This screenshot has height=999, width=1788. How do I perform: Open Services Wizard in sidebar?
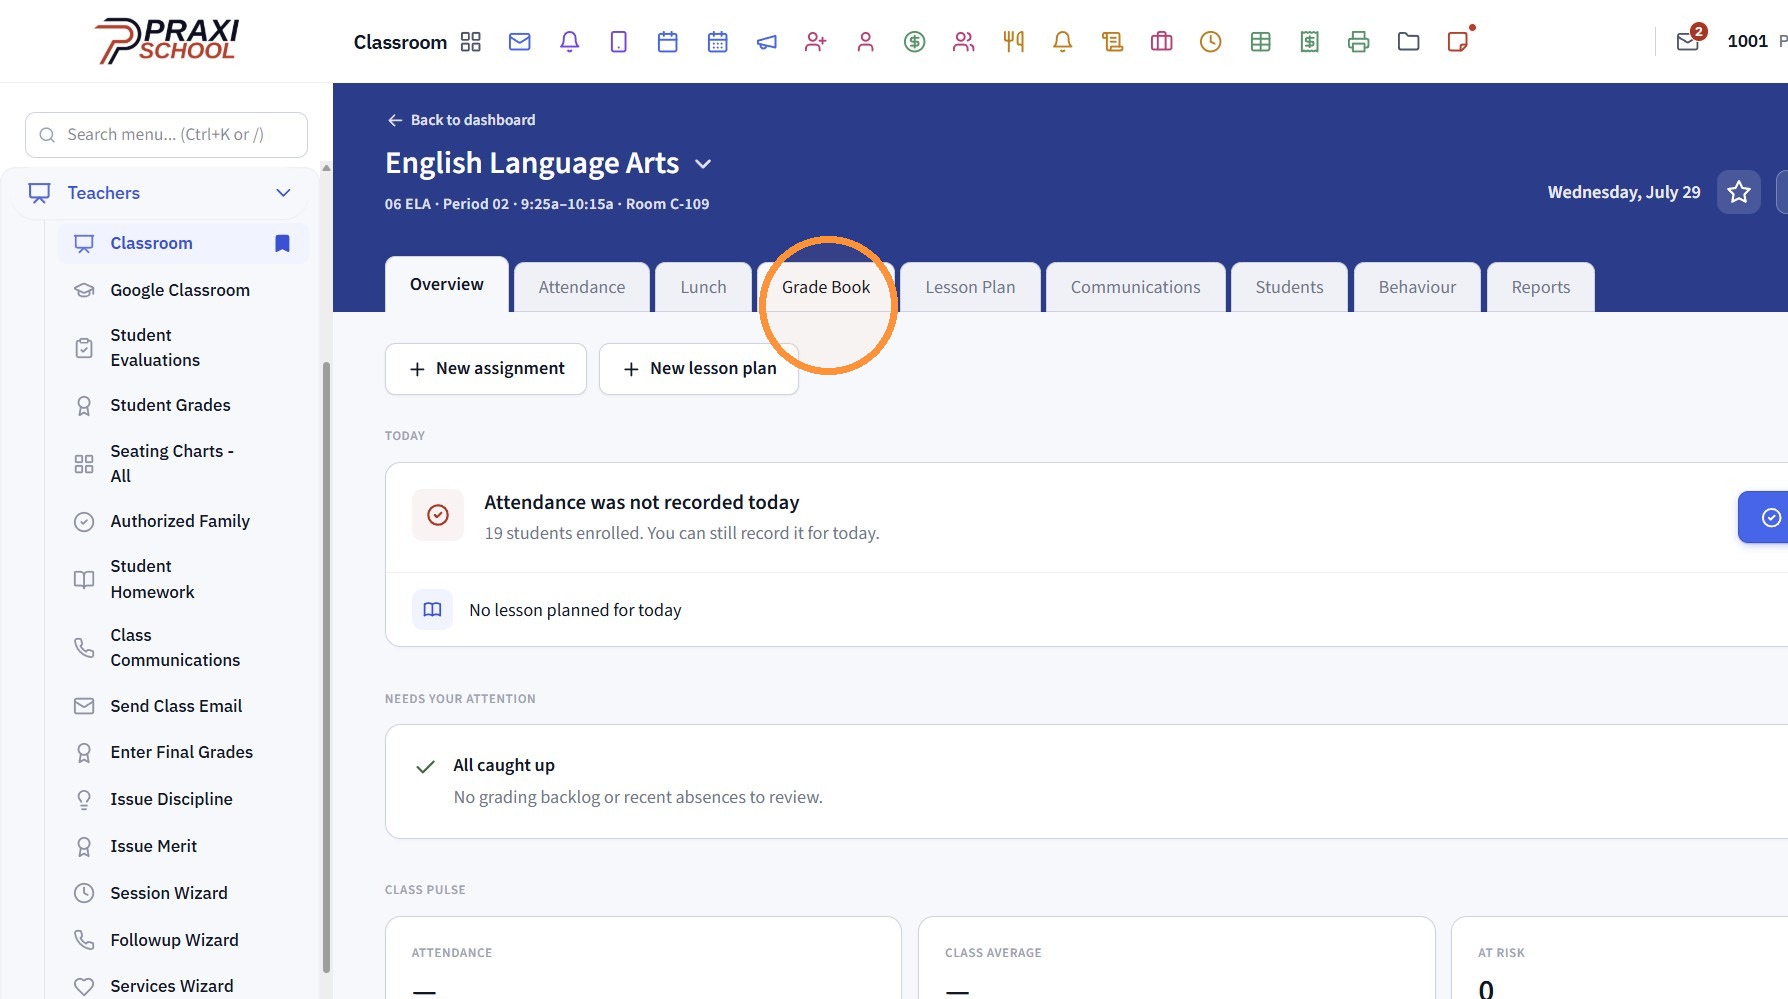(x=183, y=986)
